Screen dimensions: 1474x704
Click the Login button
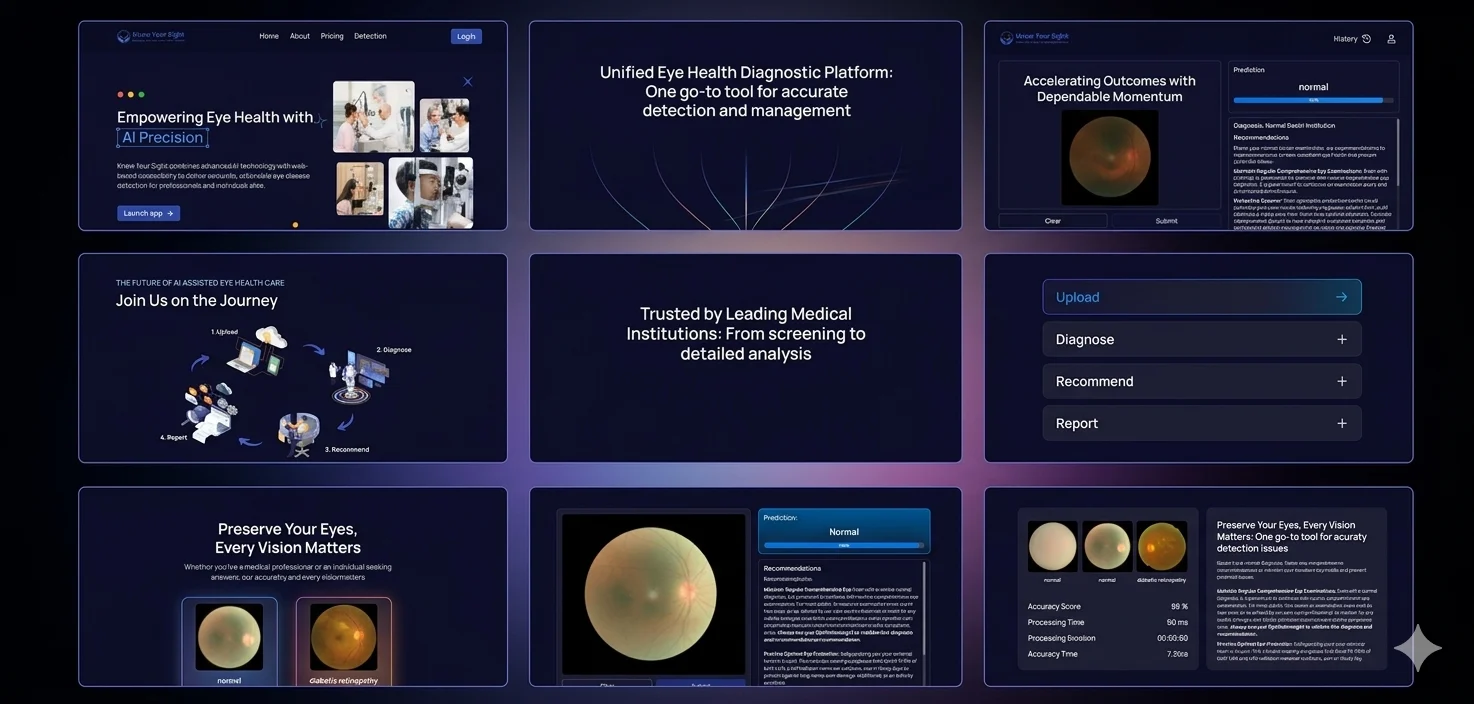(x=466, y=36)
